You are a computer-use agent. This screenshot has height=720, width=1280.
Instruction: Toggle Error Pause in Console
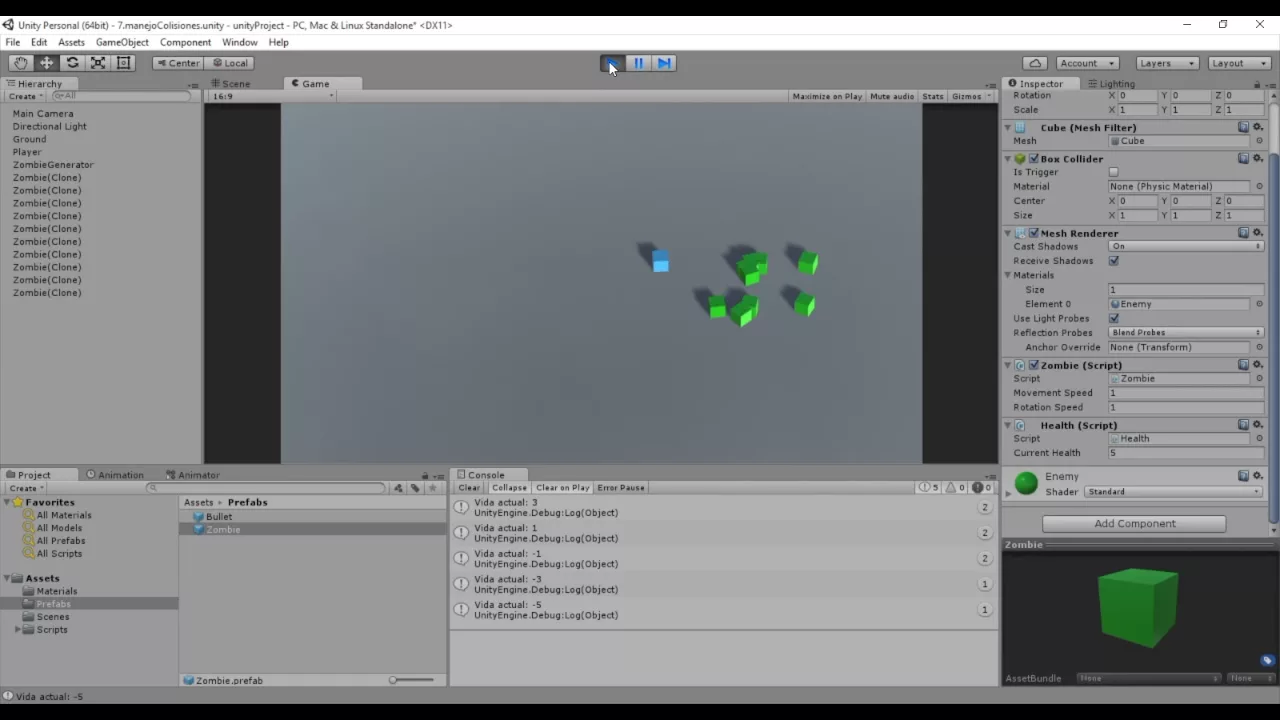click(621, 488)
